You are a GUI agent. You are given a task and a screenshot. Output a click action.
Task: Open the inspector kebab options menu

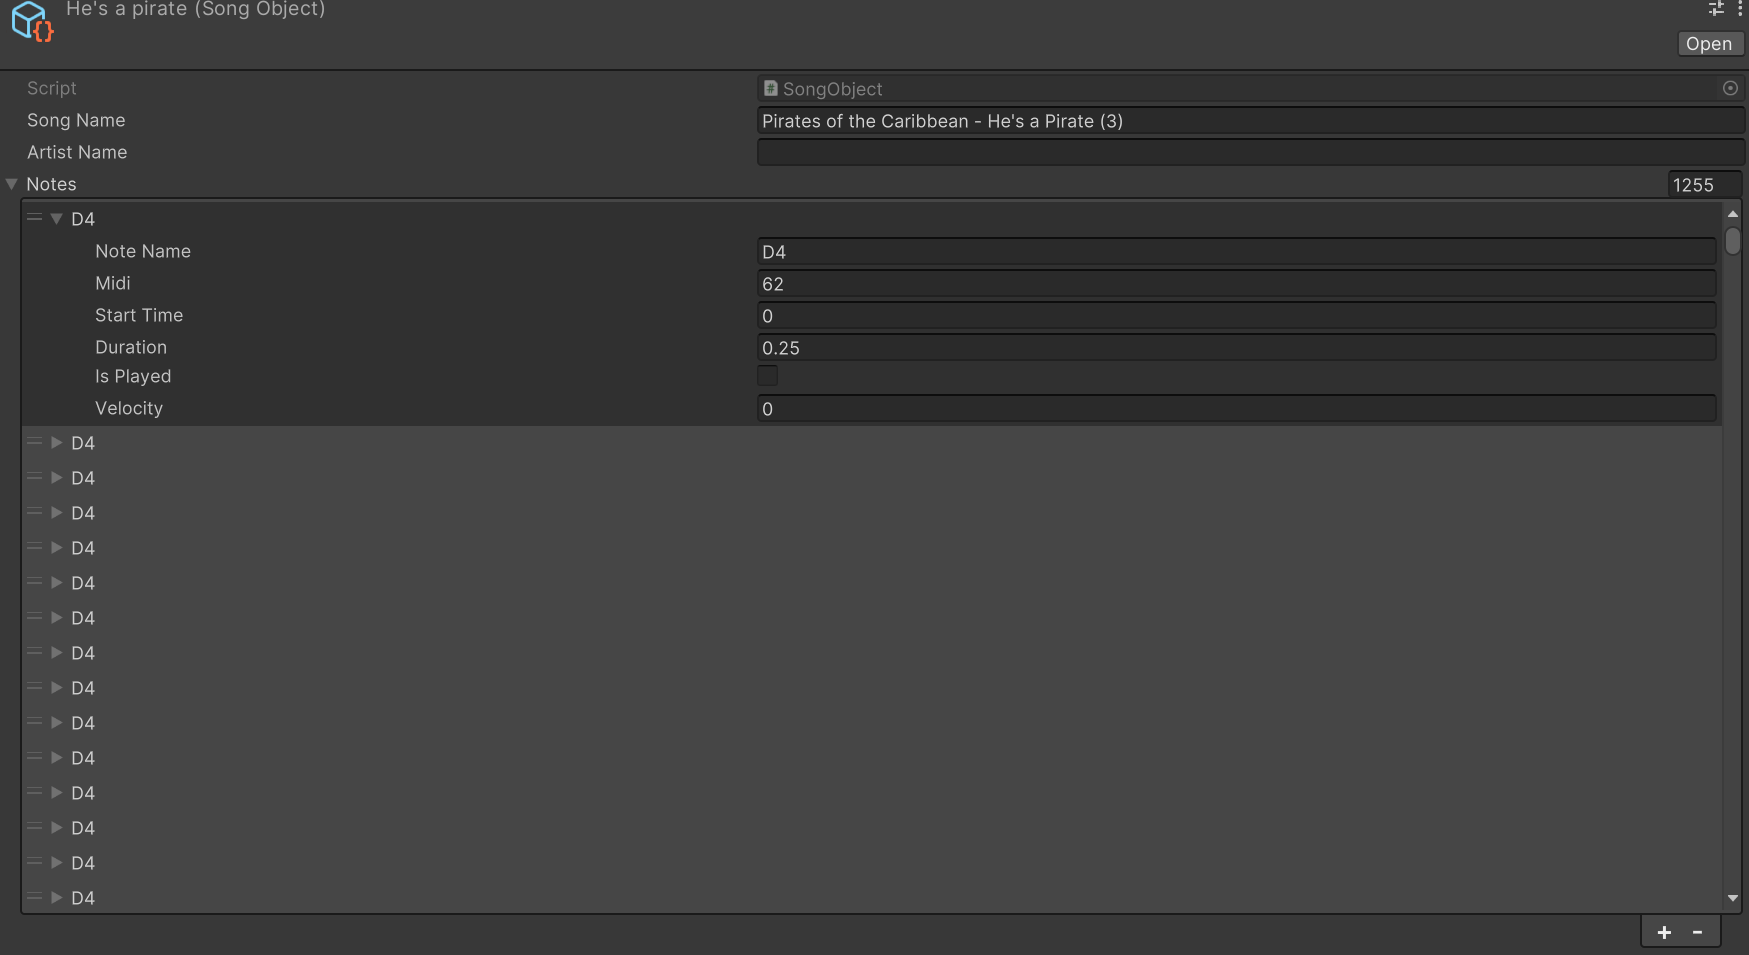point(1740,8)
